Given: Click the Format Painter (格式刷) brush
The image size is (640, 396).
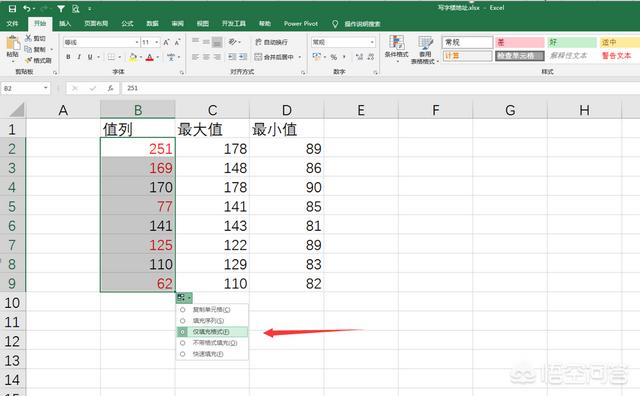Looking at the screenshot, I should pos(28,60).
